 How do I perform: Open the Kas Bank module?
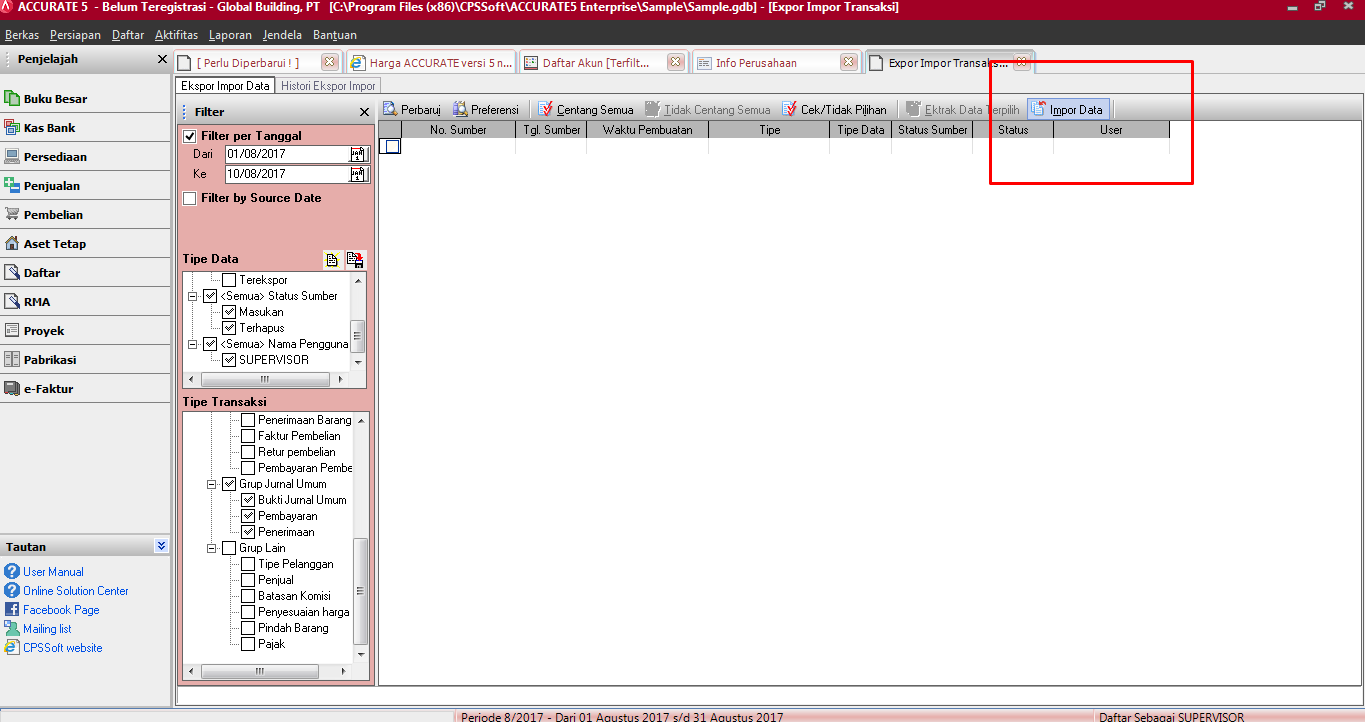49,128
